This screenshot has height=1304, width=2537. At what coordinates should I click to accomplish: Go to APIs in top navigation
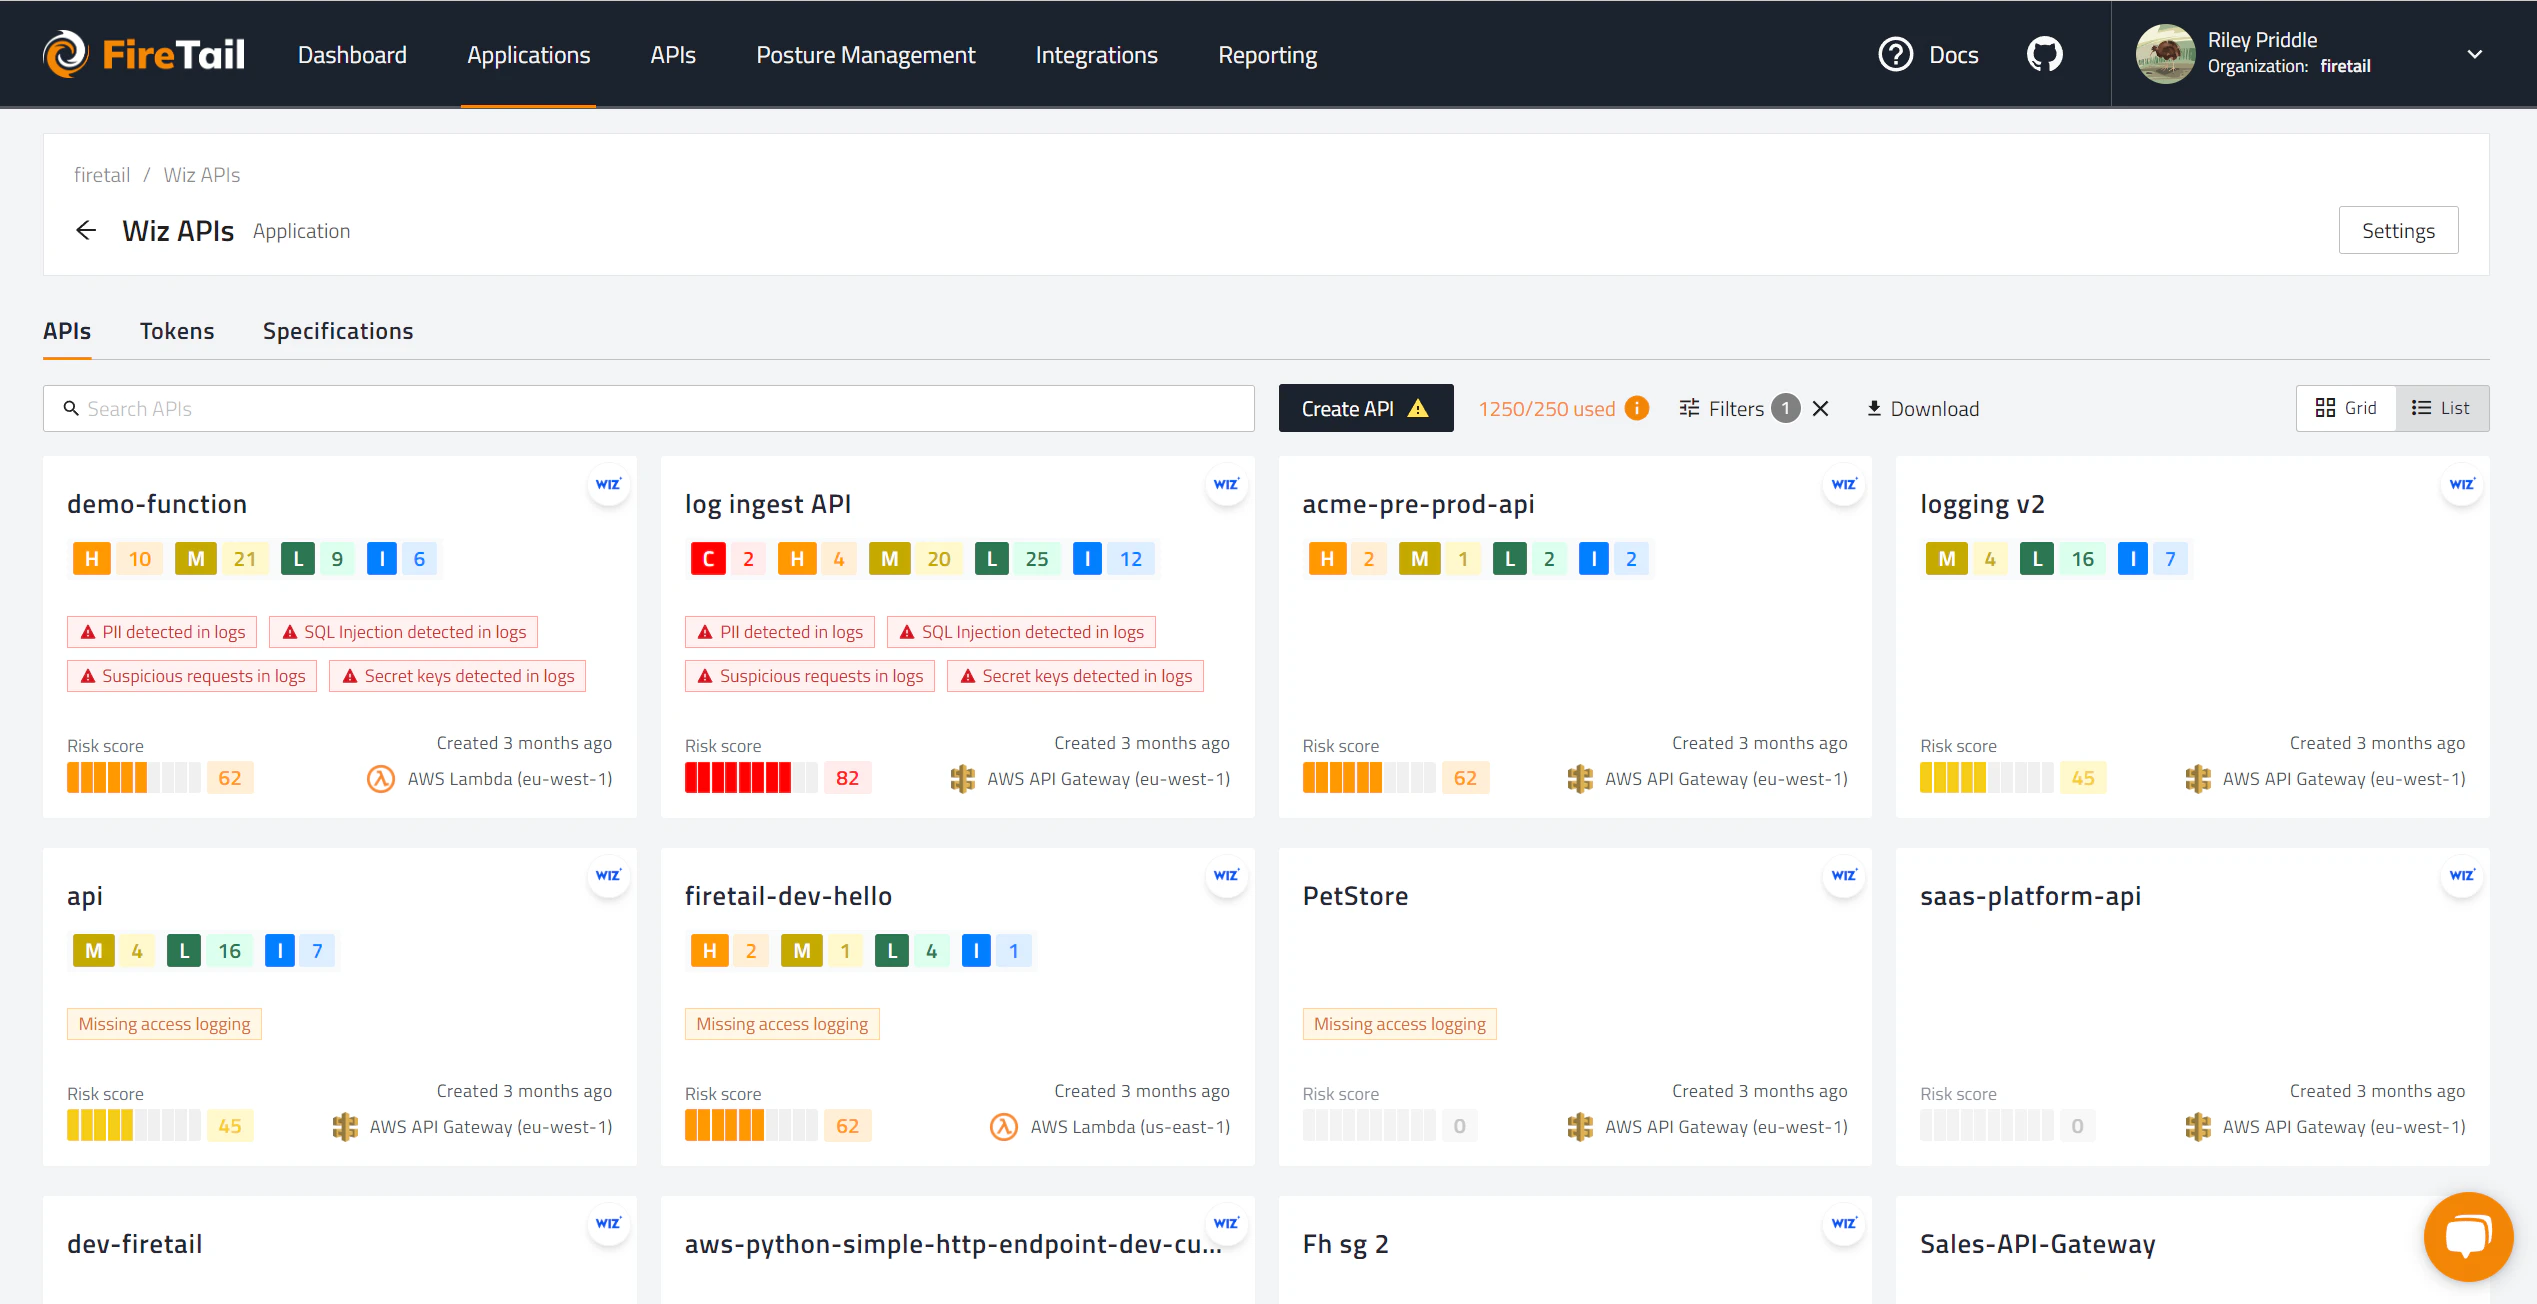[x=672, y=55]
